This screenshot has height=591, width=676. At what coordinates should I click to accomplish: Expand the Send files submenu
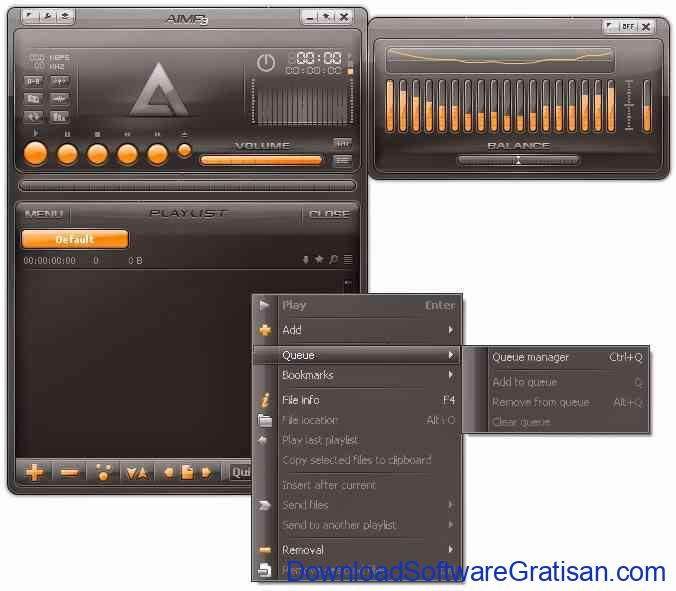click(x=357, y=505)
